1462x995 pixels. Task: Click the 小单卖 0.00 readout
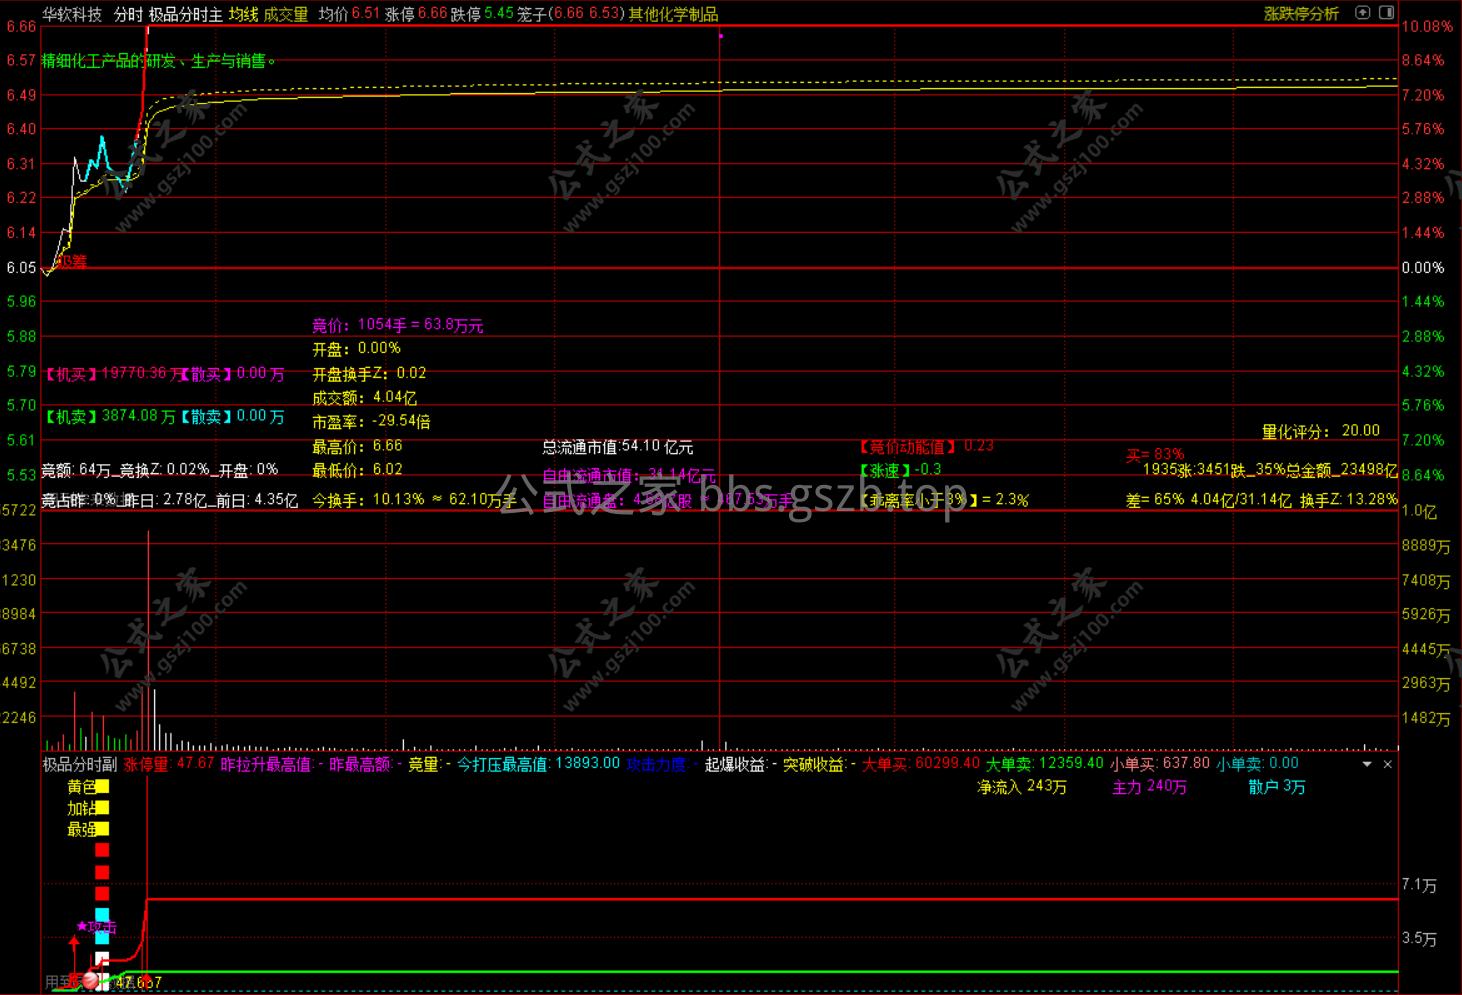click(1257, 764)
